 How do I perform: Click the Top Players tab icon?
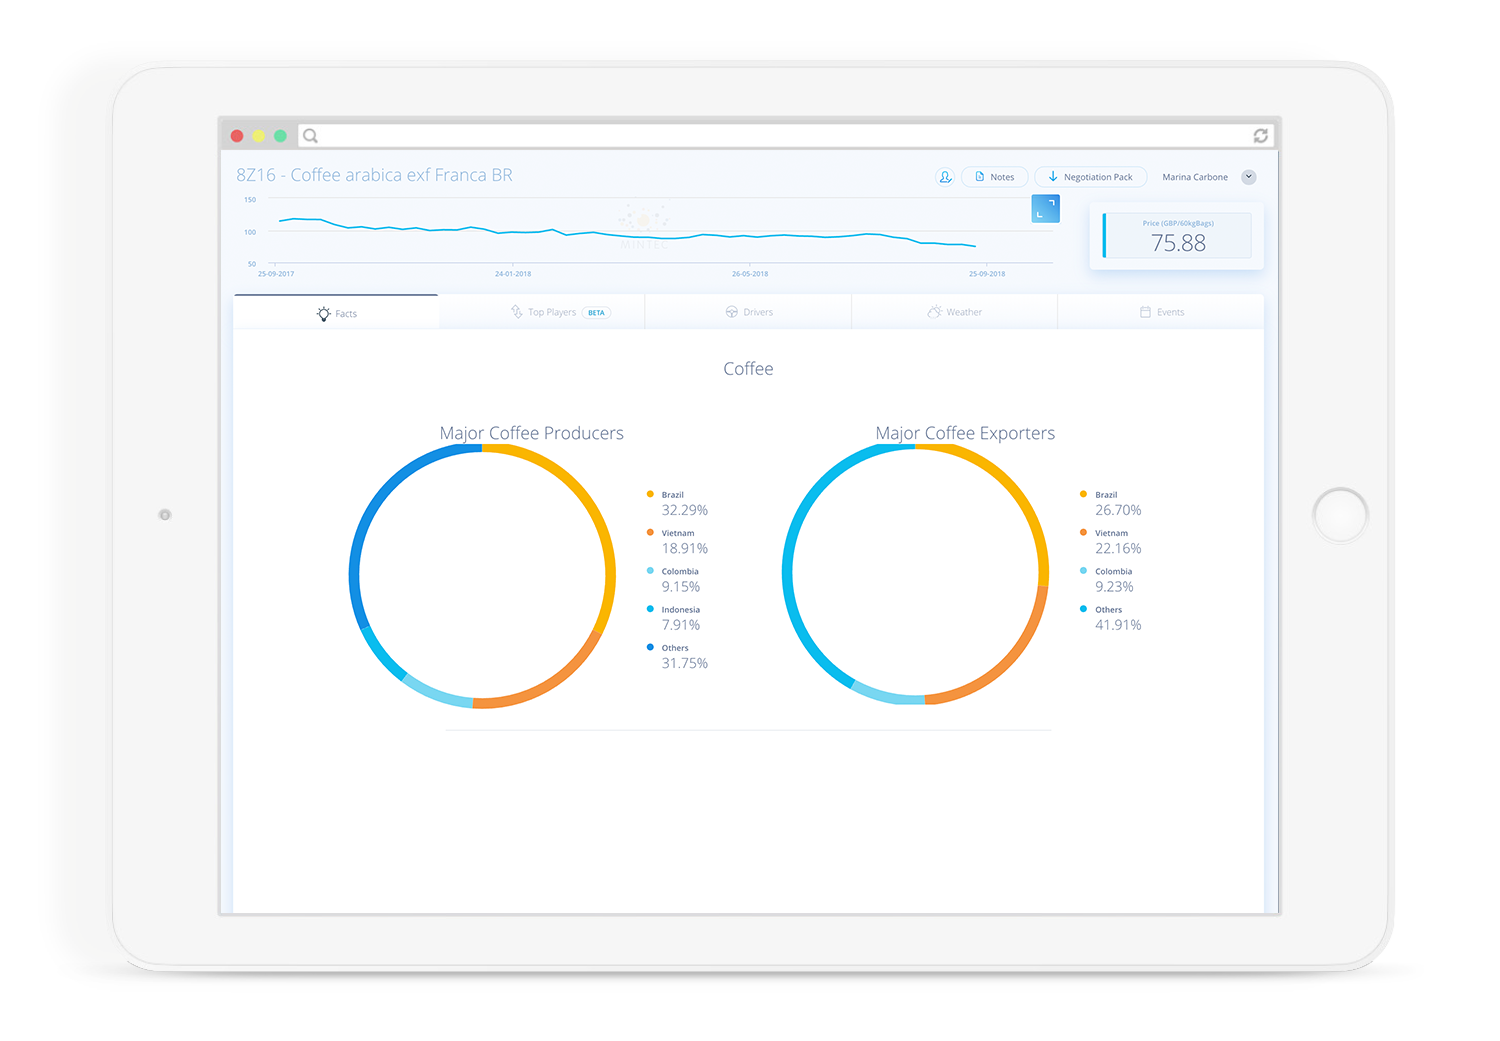click(515, 312)
